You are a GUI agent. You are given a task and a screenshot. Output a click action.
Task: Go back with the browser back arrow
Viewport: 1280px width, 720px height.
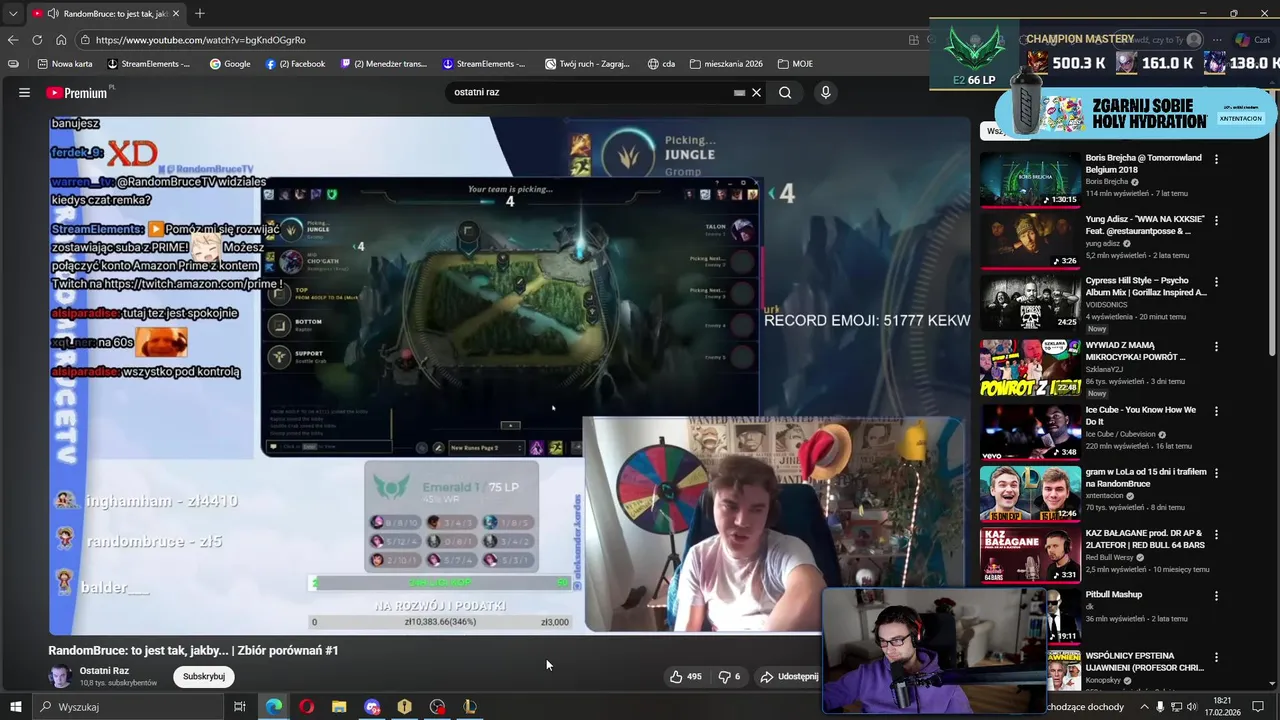tap(12, 40)
